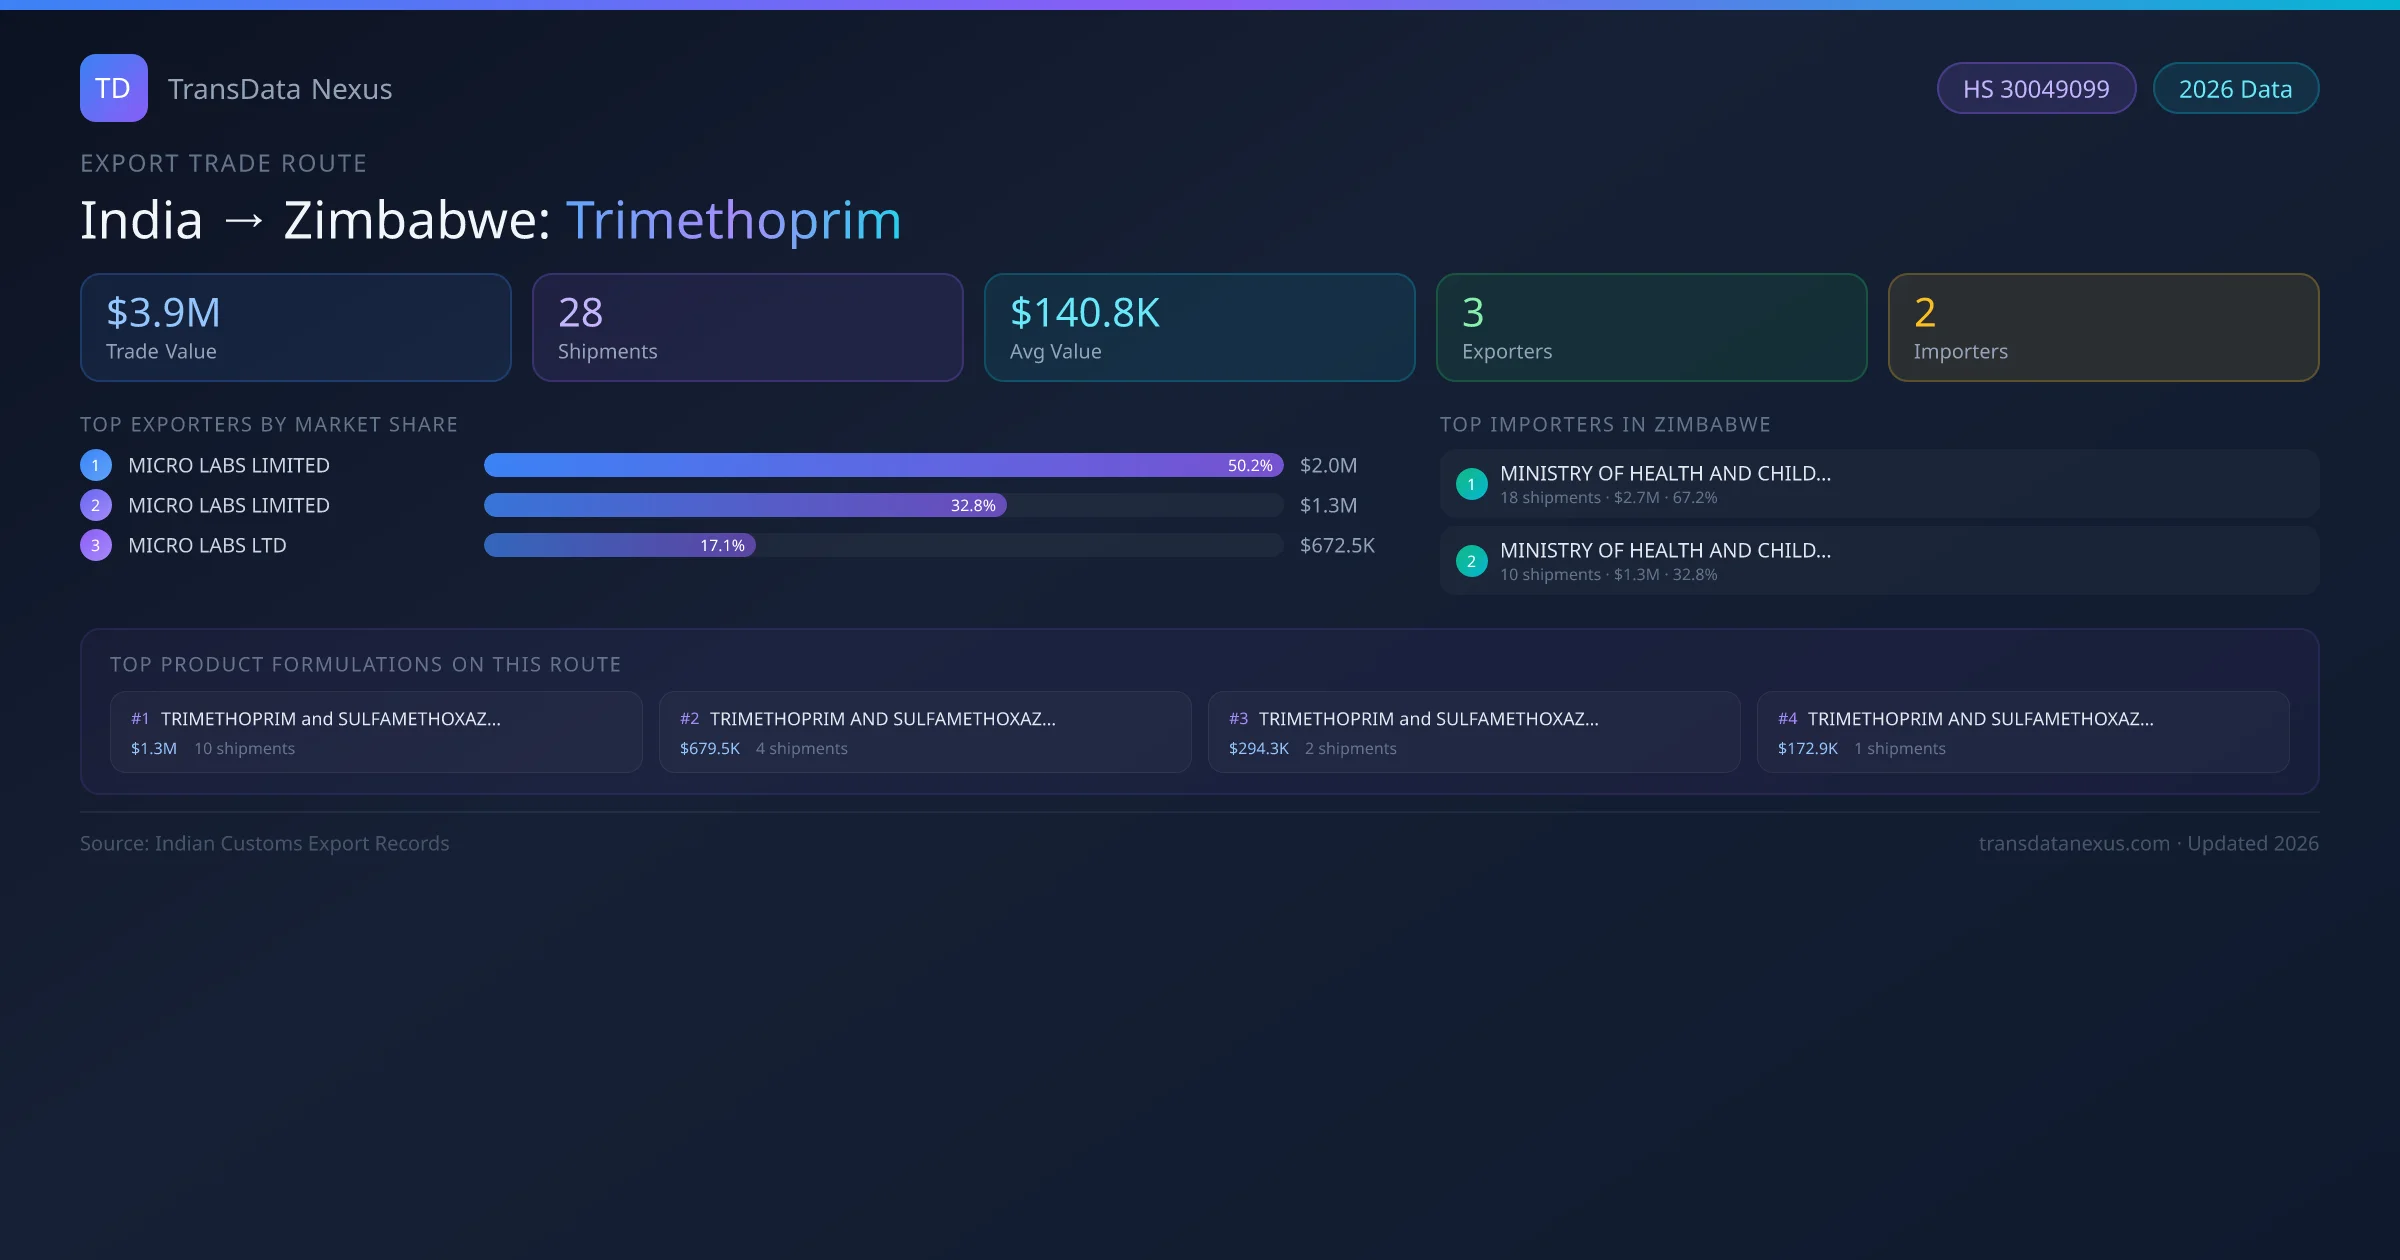The height and width of the screenshot is (1260, 2400).
Task: Click the HS 30049099 tag
Action: 2035,89
